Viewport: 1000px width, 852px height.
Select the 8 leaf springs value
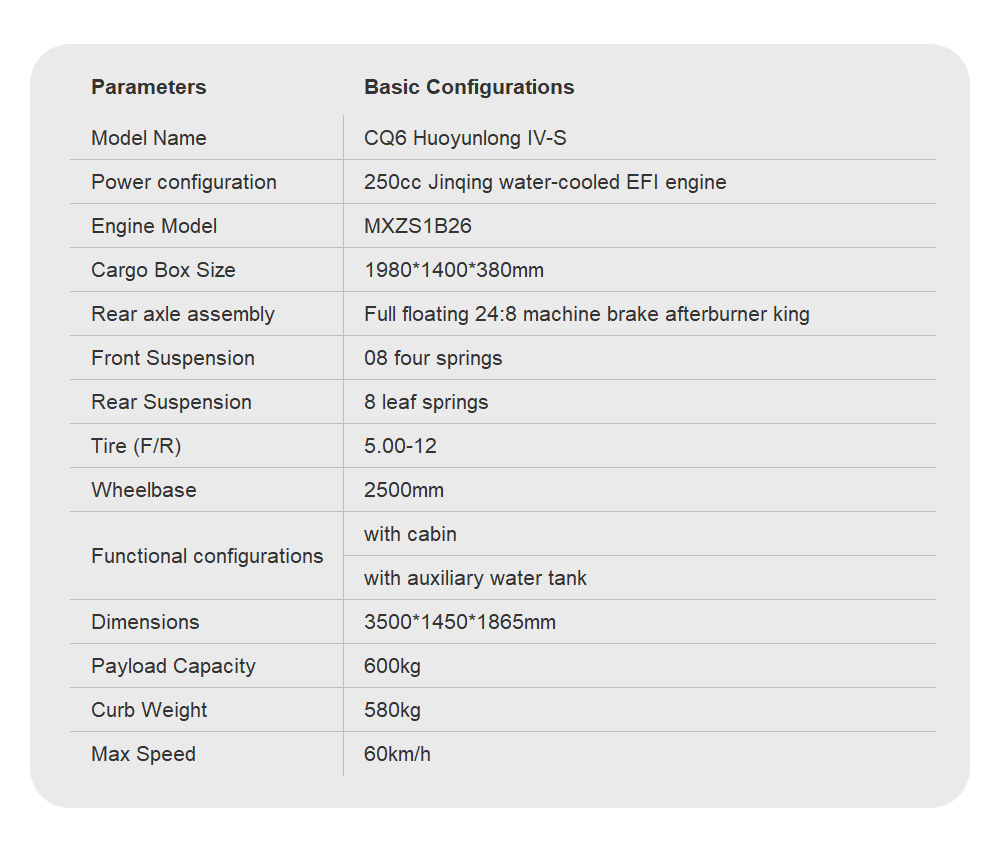coord(426,402)
